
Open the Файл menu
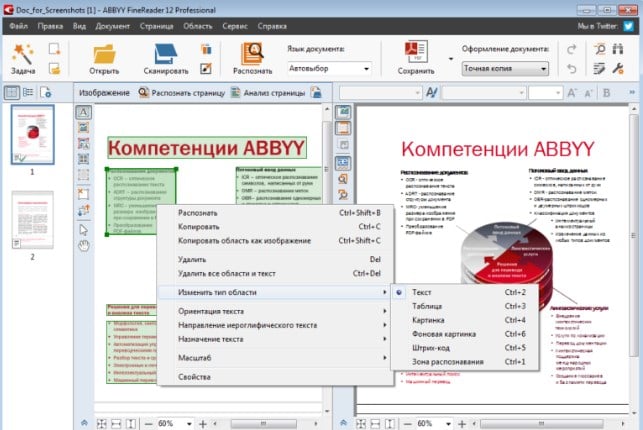click(x=18, y=26)
